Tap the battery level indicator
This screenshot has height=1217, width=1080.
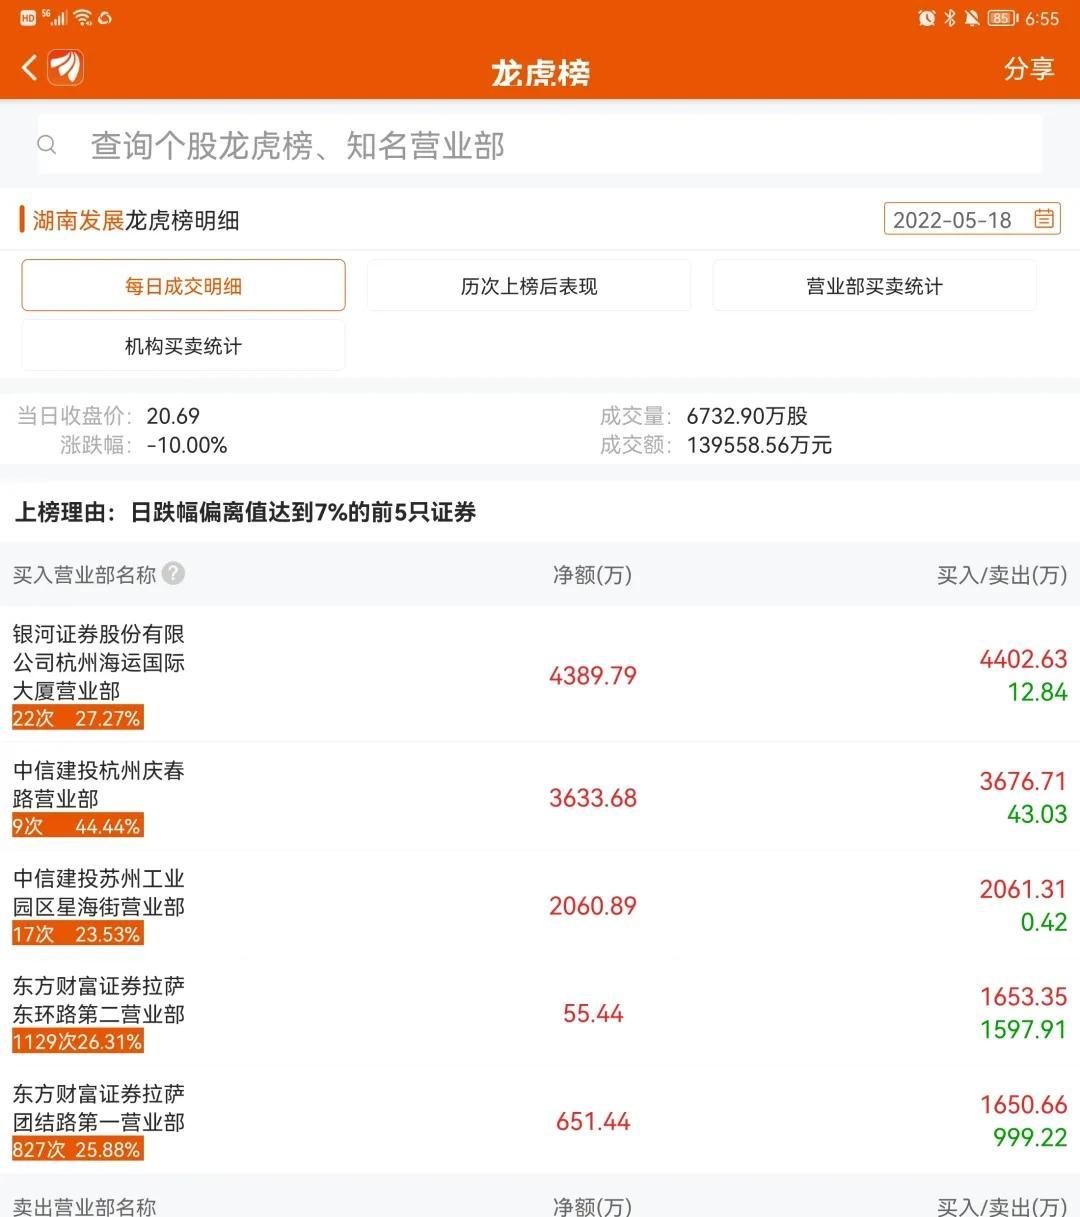(1002, 18)
